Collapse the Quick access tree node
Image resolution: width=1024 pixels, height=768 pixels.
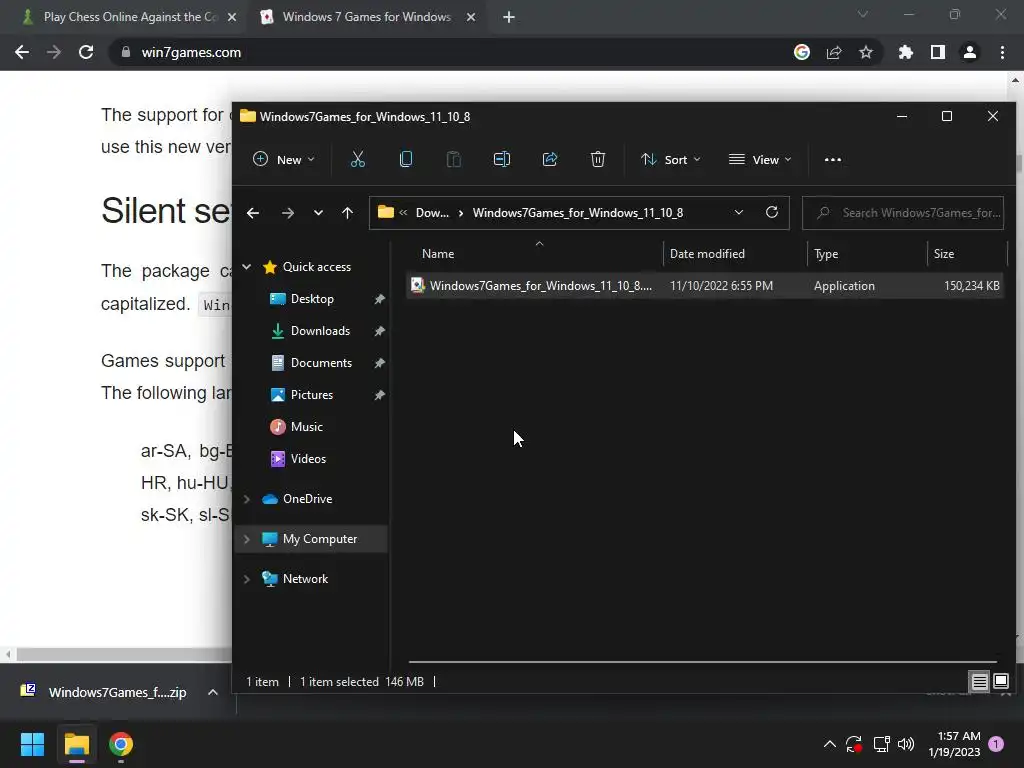pos(247,266)
